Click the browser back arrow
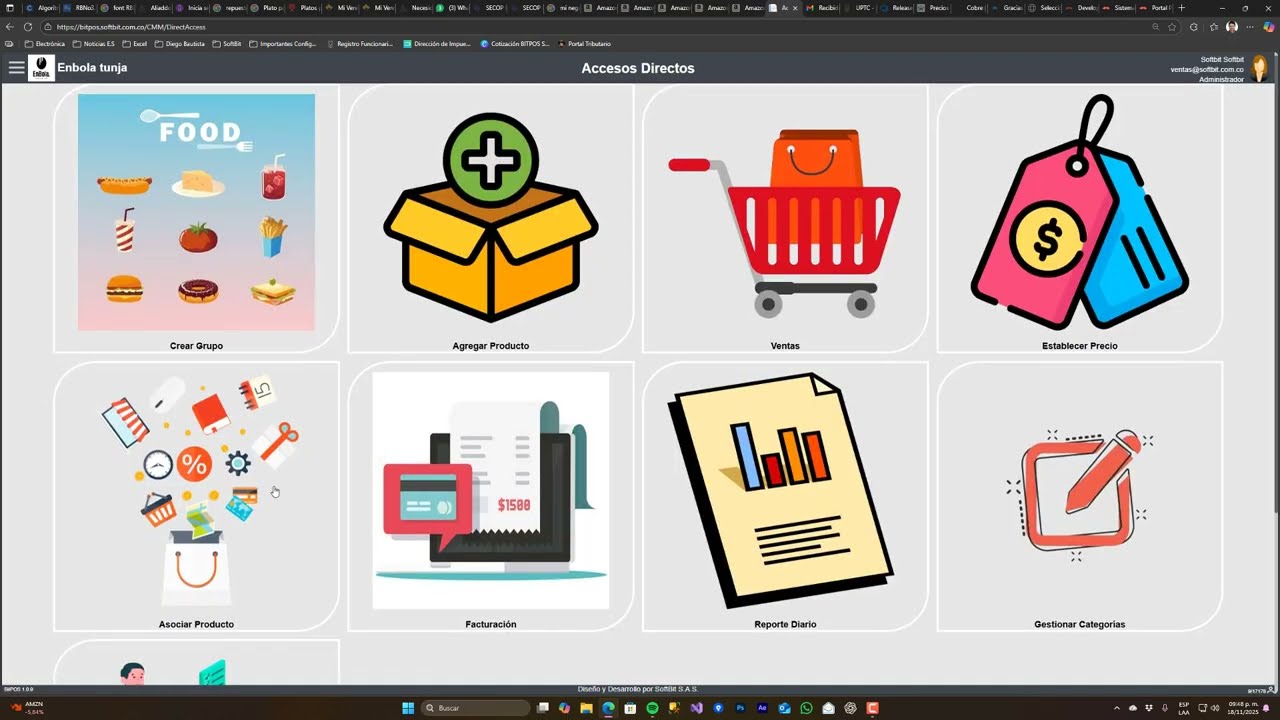Image resolution: width=1280 pixels, height=720 pixels. tap(10, 27)
